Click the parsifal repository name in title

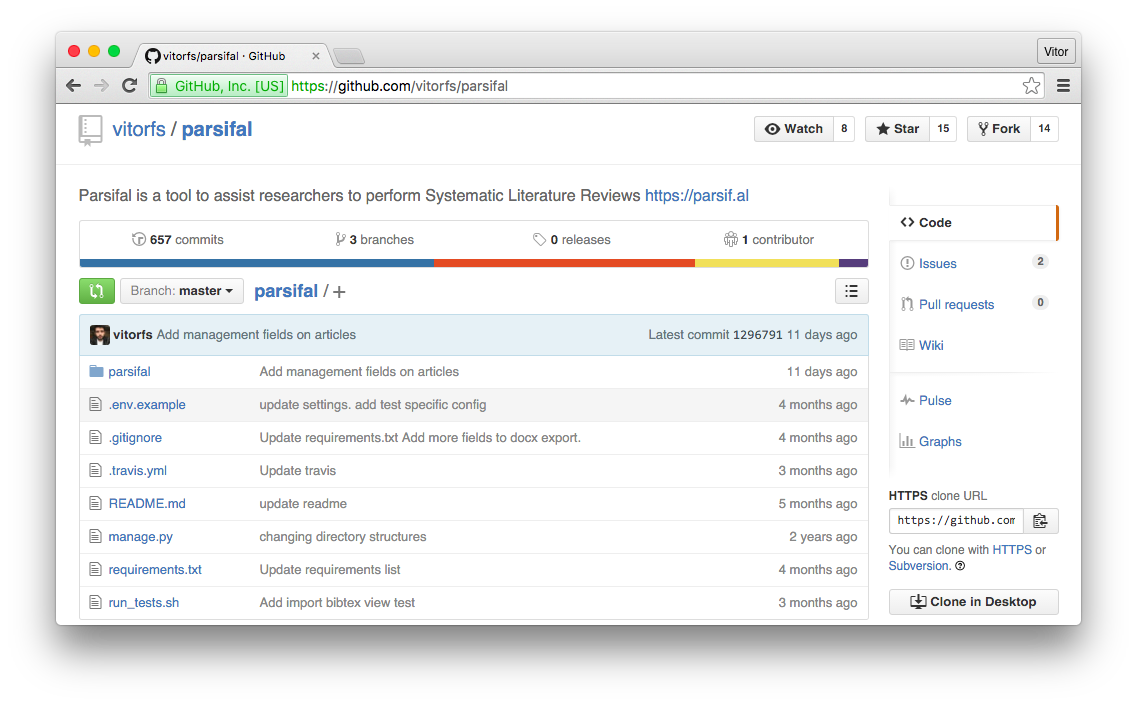pyautogui.click(x=217, y=129)
